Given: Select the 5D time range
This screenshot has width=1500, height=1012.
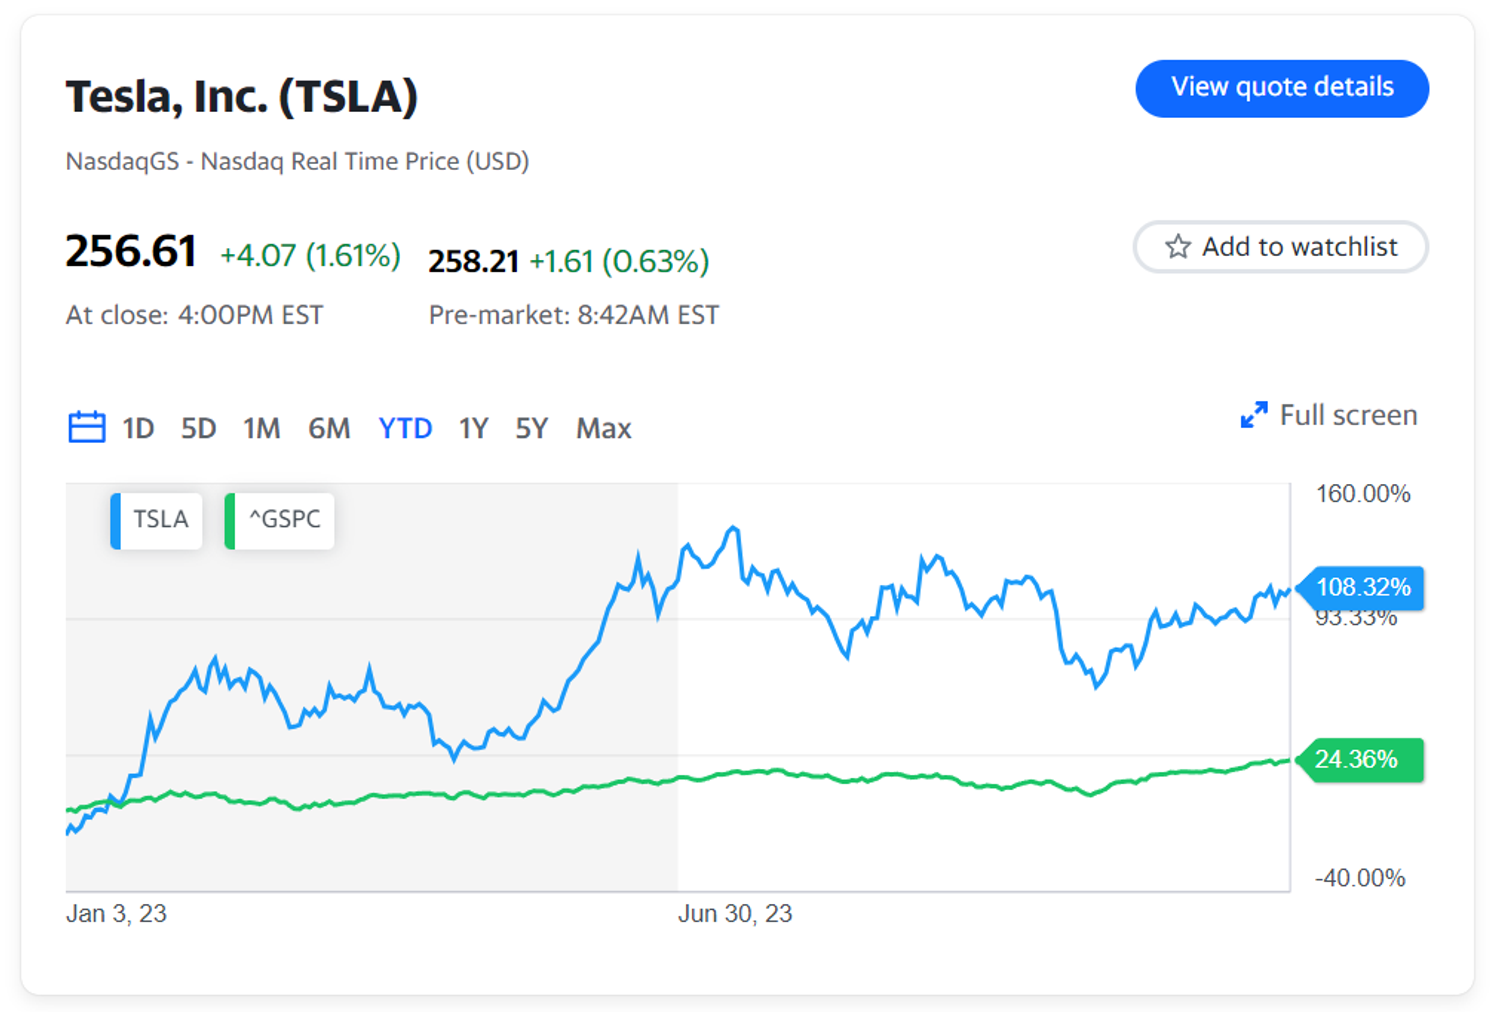Looking at the screenshot, I should (x=198, y=428).
